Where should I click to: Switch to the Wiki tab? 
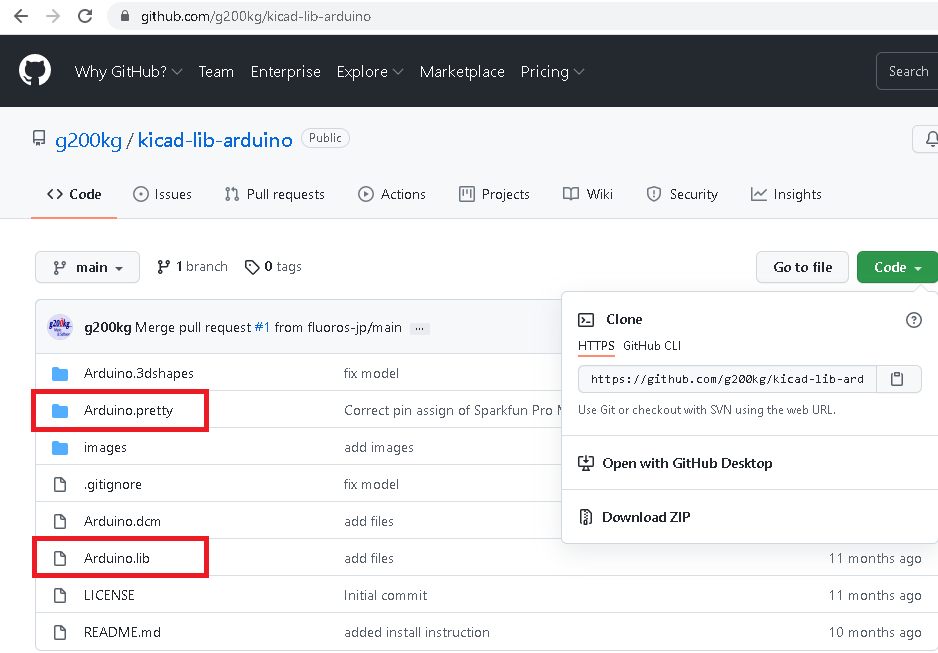click(x=588, y=194)
